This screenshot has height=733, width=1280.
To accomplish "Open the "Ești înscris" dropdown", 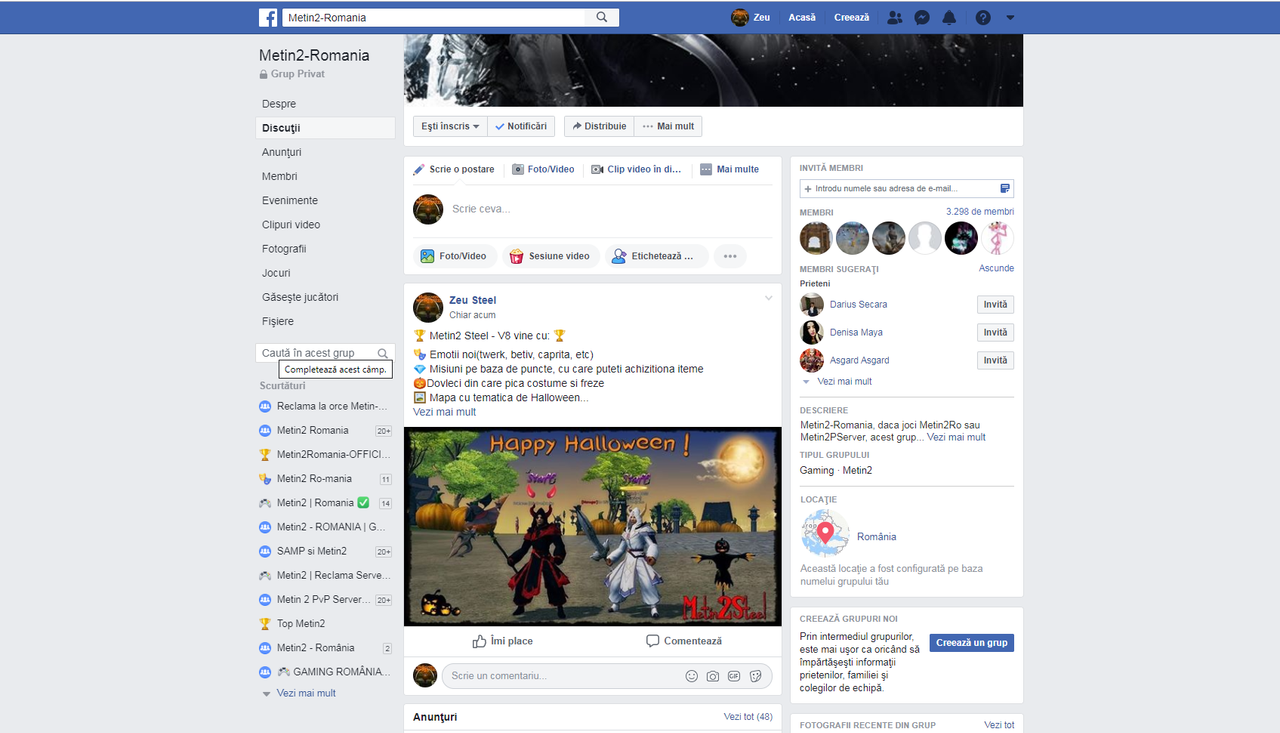I will 449,126.
